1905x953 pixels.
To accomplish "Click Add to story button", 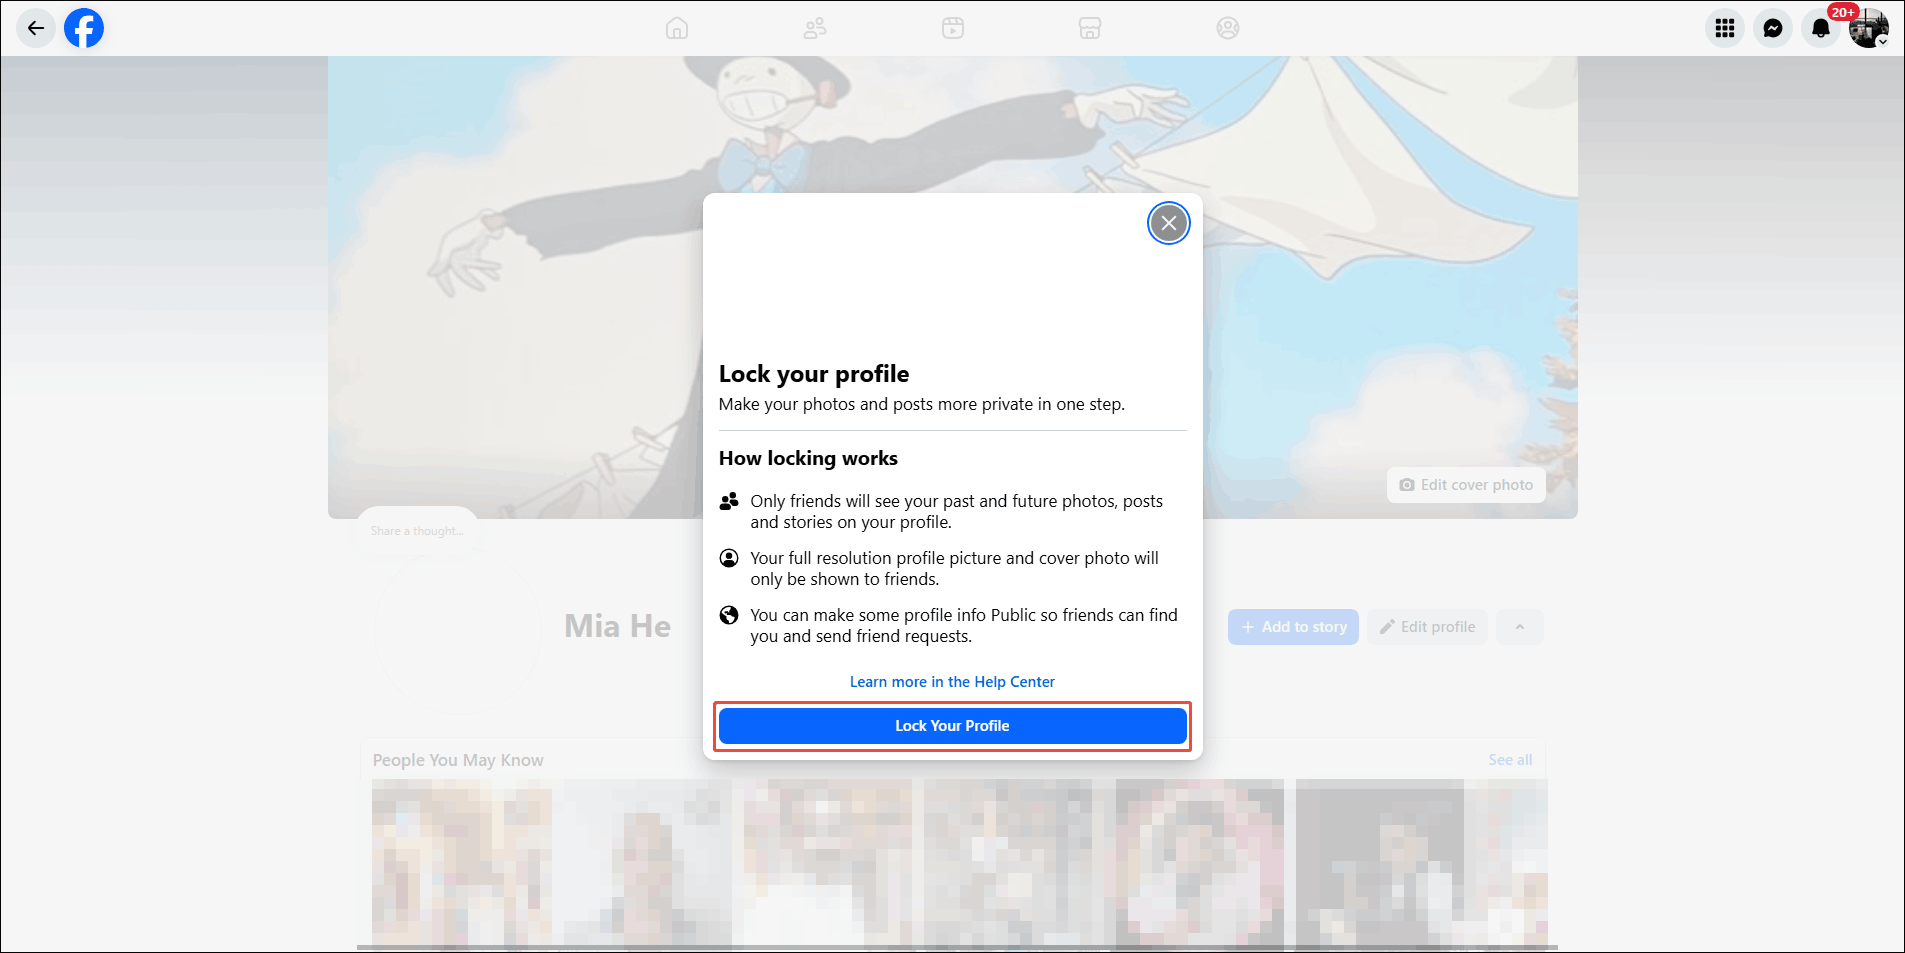I will point(1293,627).
